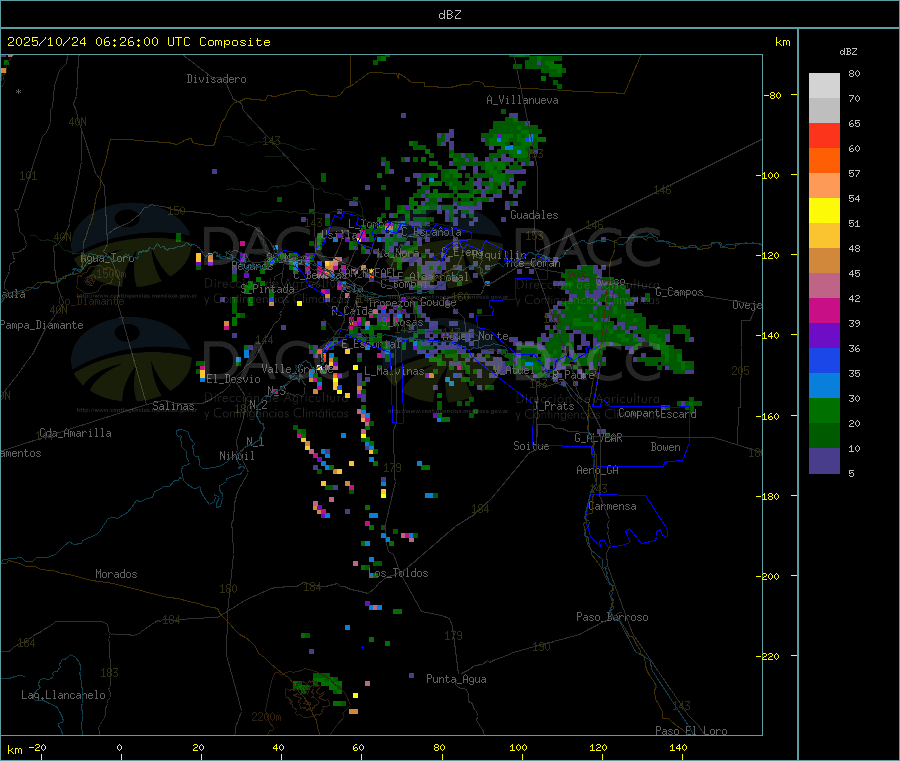Click the magenta swatch in the legend

point(824,310)
